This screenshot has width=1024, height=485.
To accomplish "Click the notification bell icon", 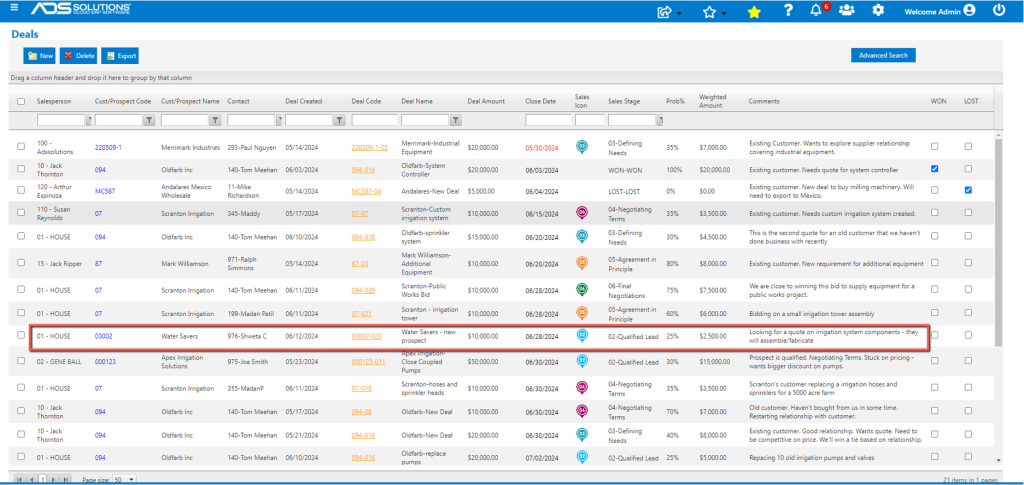I will click(816, 10).
